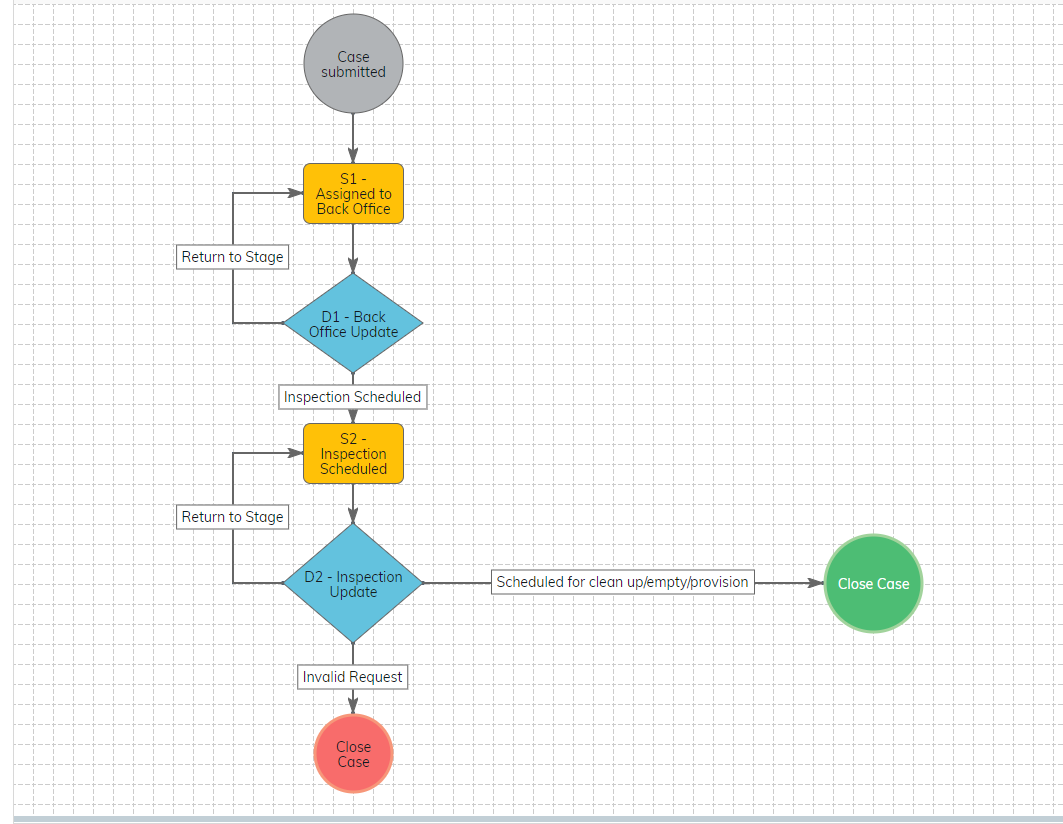Select the red Close Case end node
The height and width of the screenshot is (824, 1063).
(x=353, y=754)
